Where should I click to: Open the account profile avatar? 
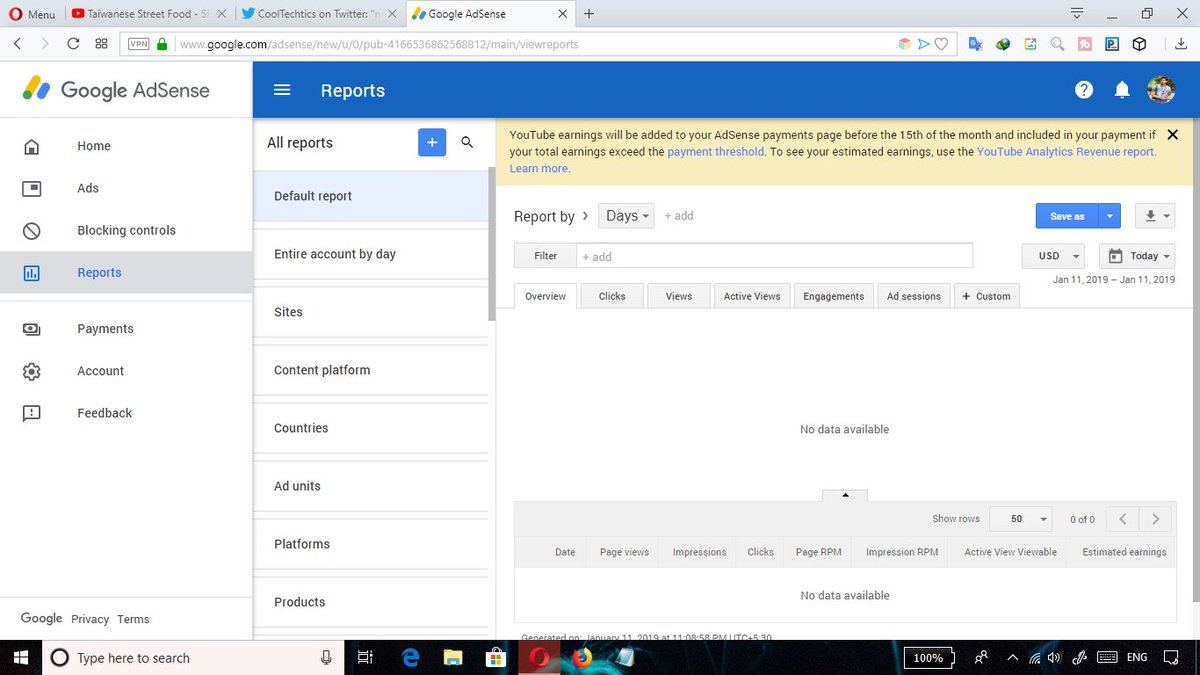click(x=1161, y=90)
